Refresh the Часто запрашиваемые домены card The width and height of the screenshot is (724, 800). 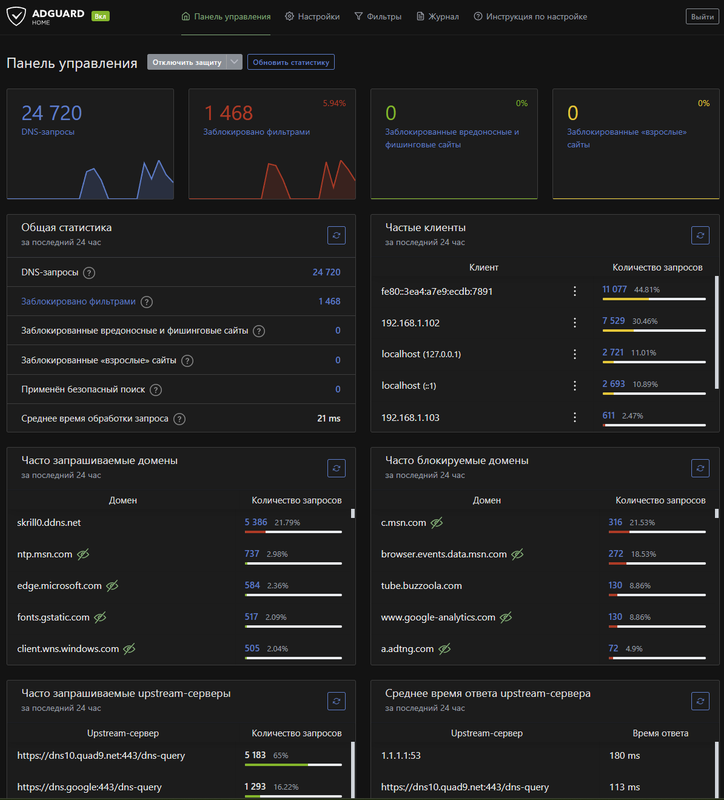tap(336, 468)
